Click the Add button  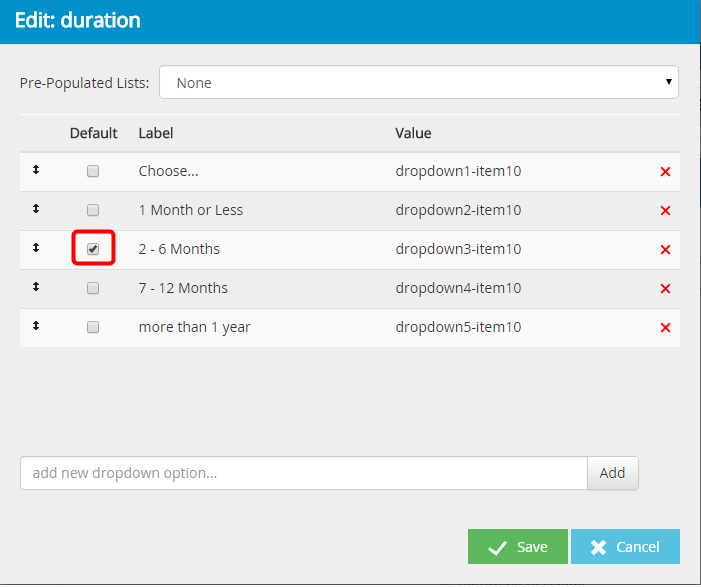612,473
